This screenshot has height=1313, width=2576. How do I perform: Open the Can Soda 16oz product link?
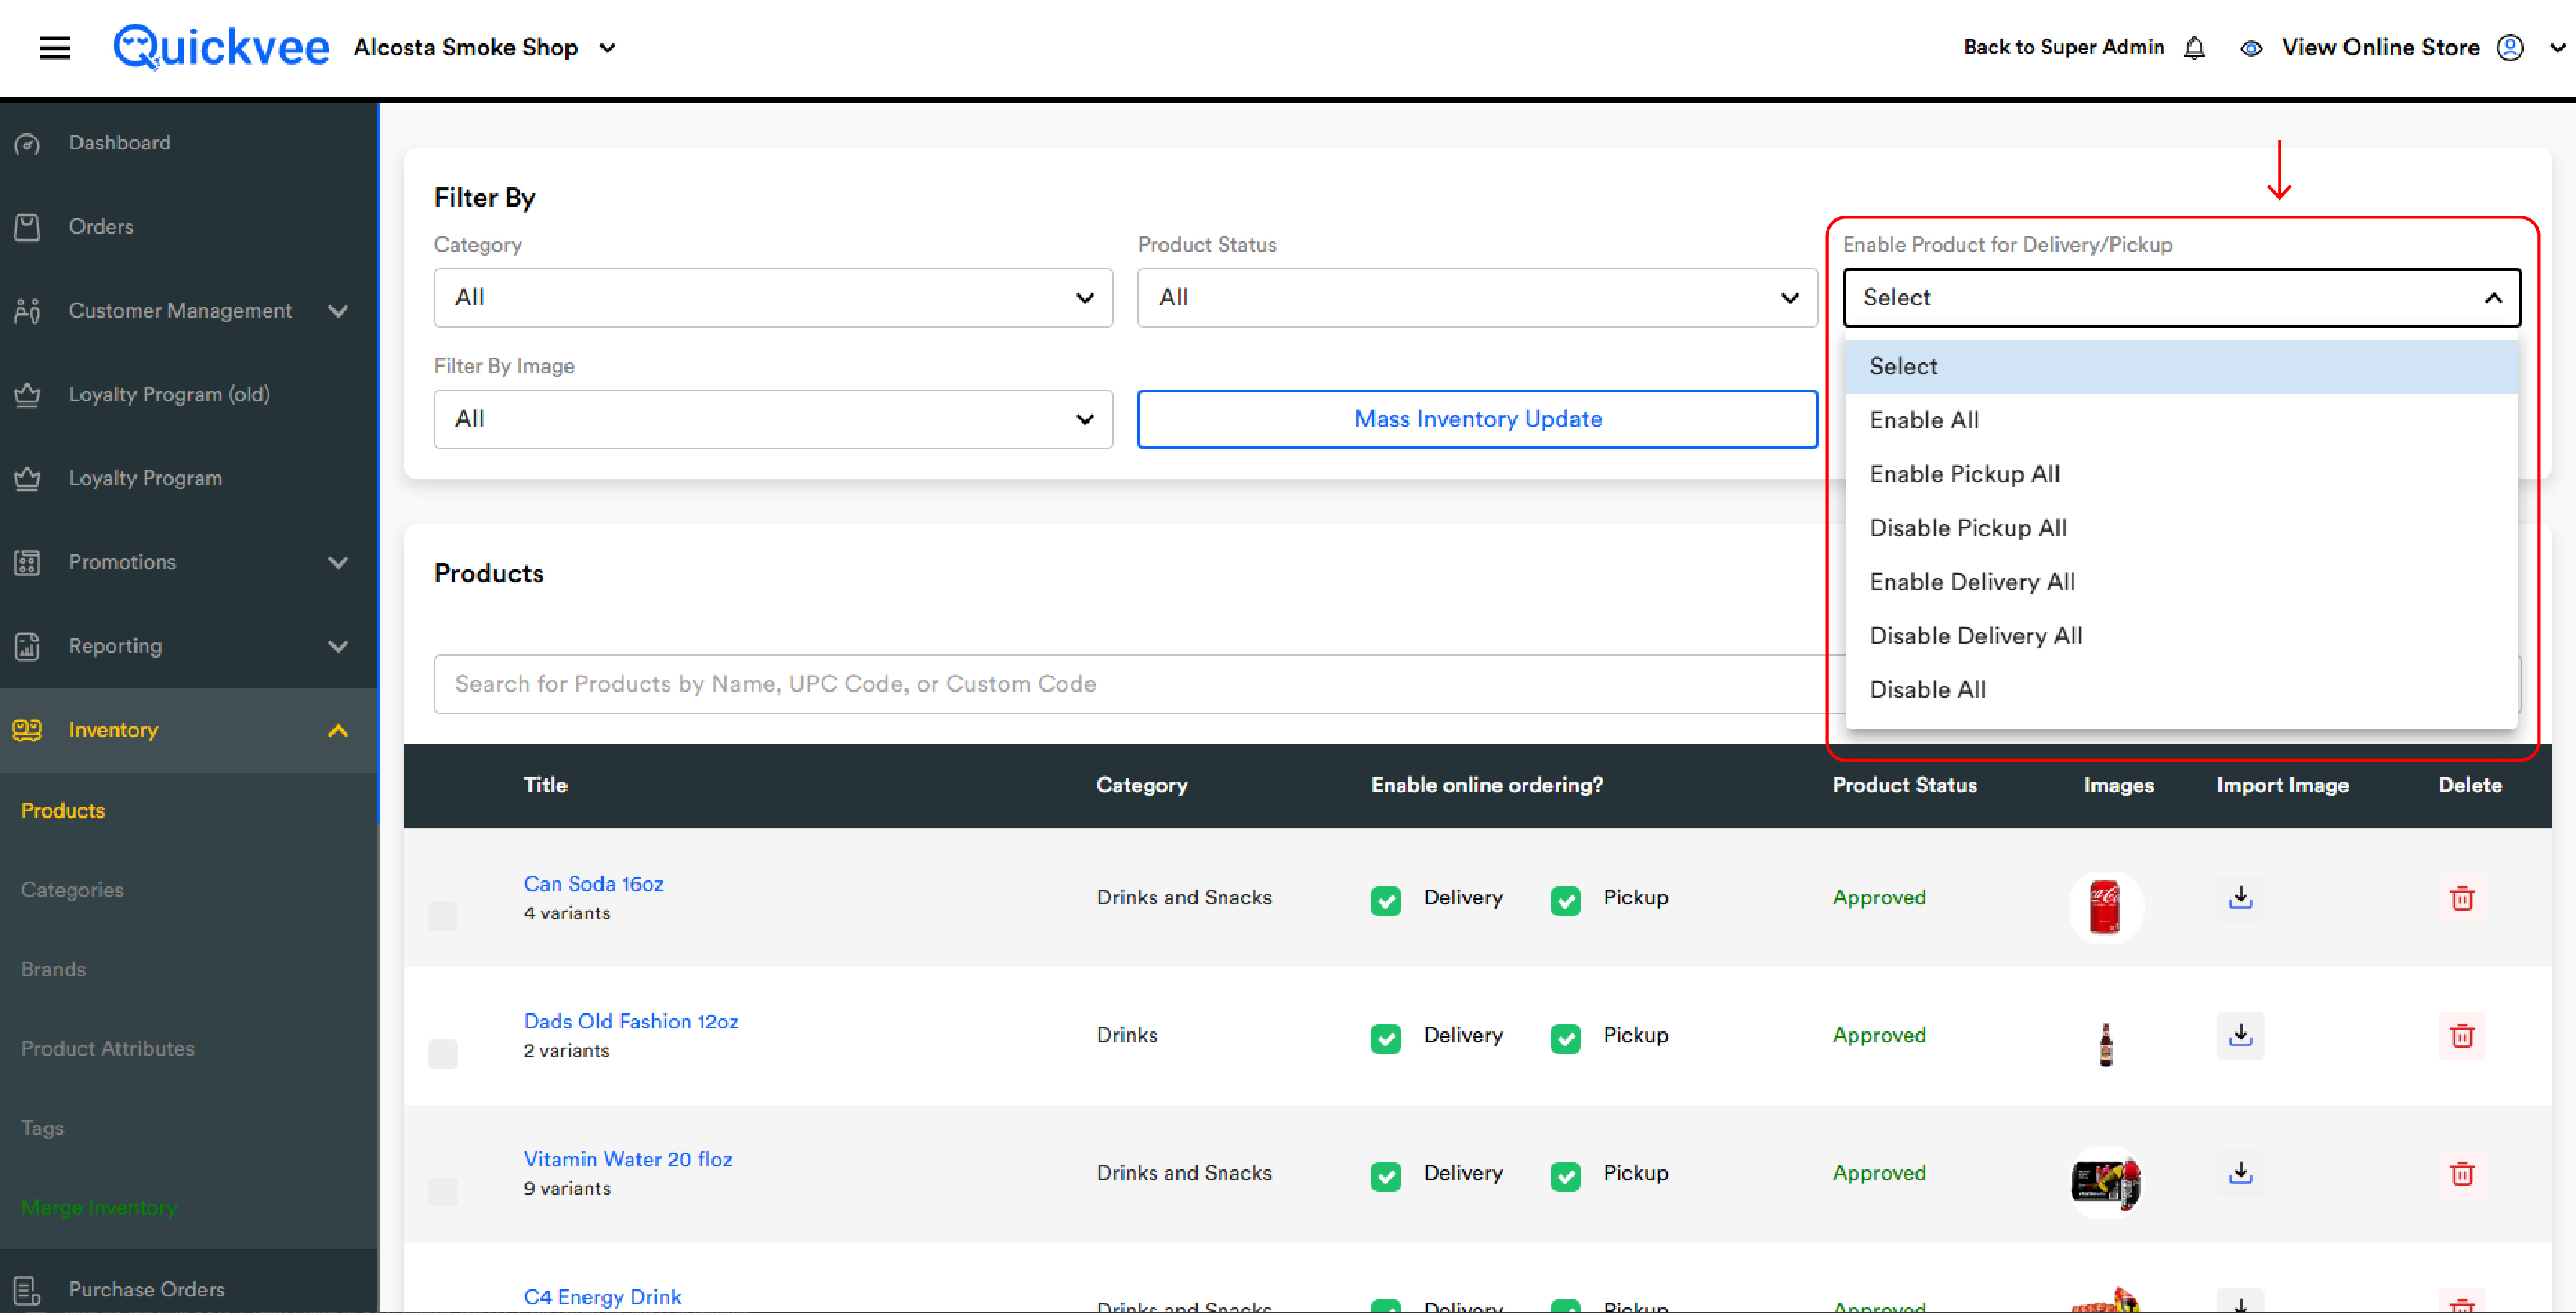click(593, 884)
